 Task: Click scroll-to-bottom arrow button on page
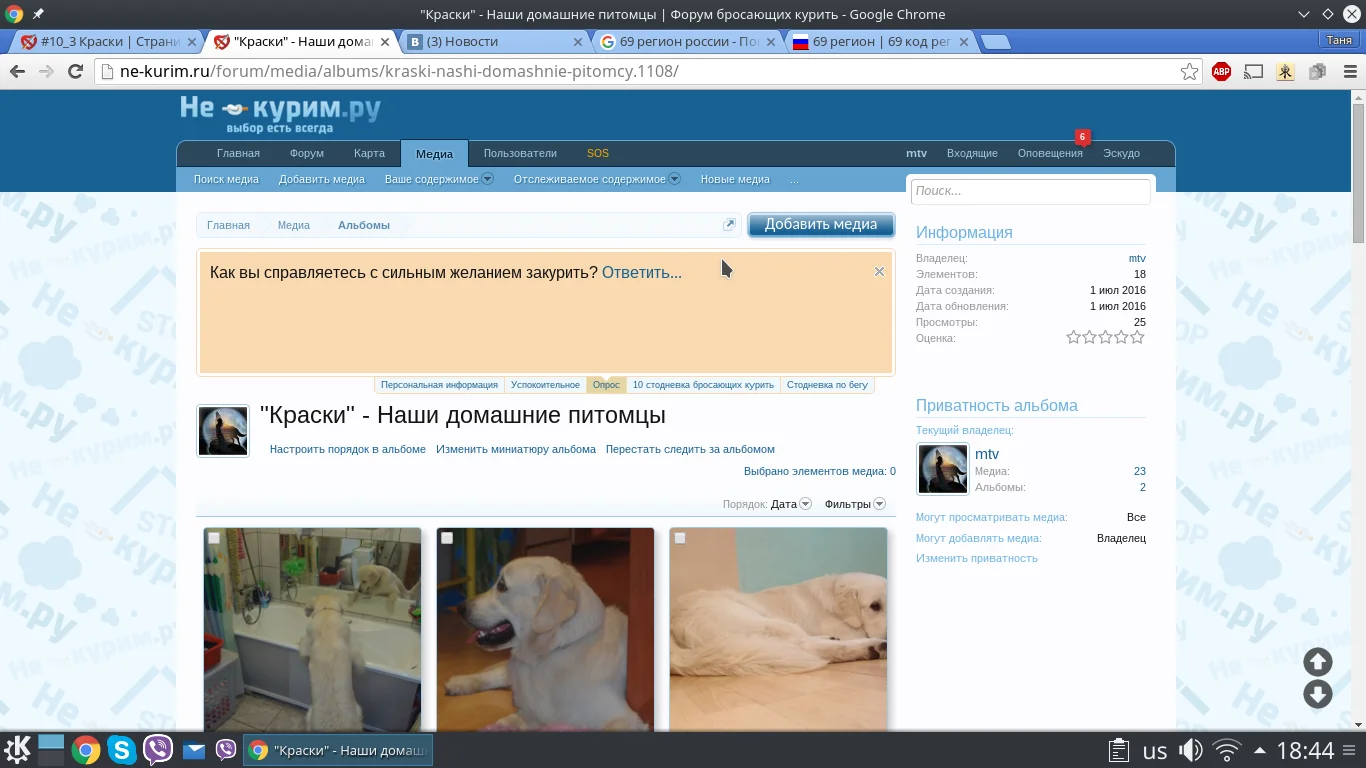tap(1317, 694)
